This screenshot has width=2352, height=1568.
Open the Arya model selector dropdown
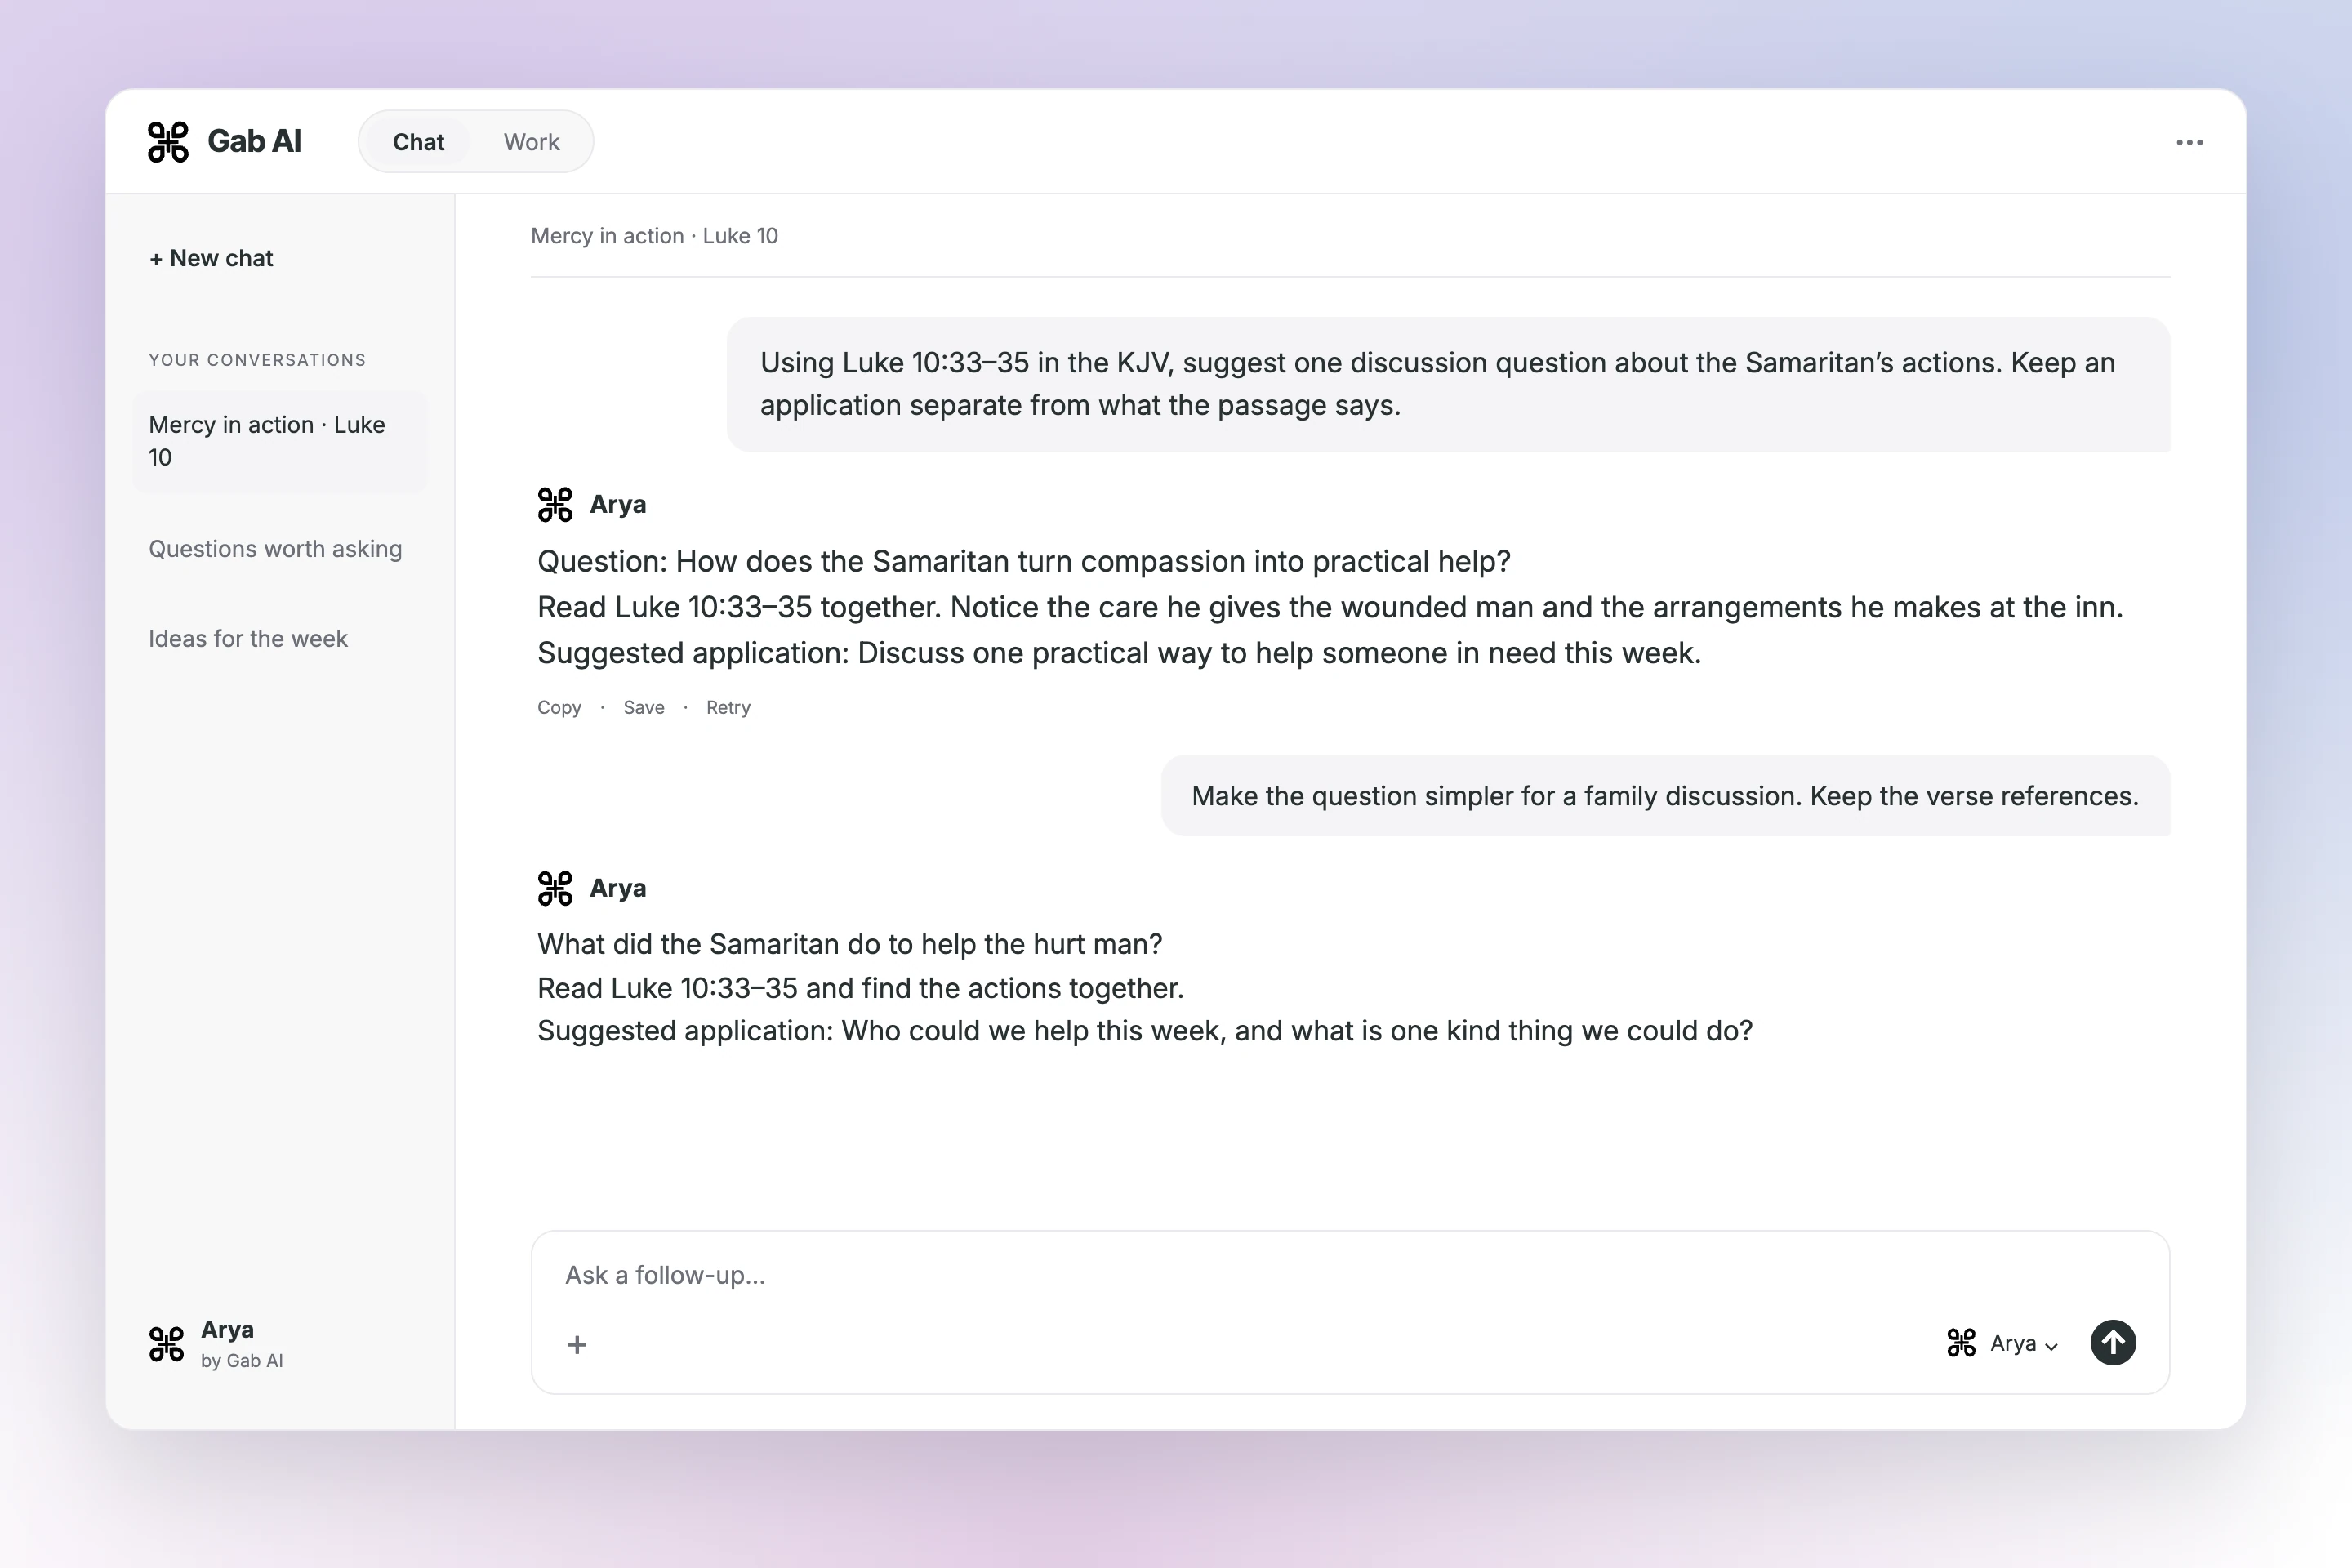tap(2002, 1343)
